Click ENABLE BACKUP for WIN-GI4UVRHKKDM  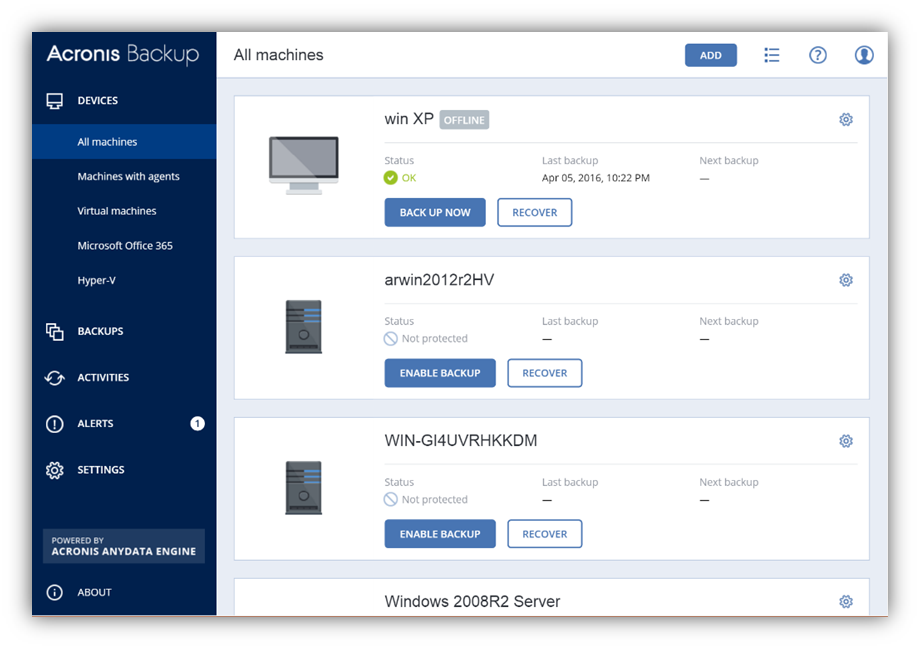(440, 534)
